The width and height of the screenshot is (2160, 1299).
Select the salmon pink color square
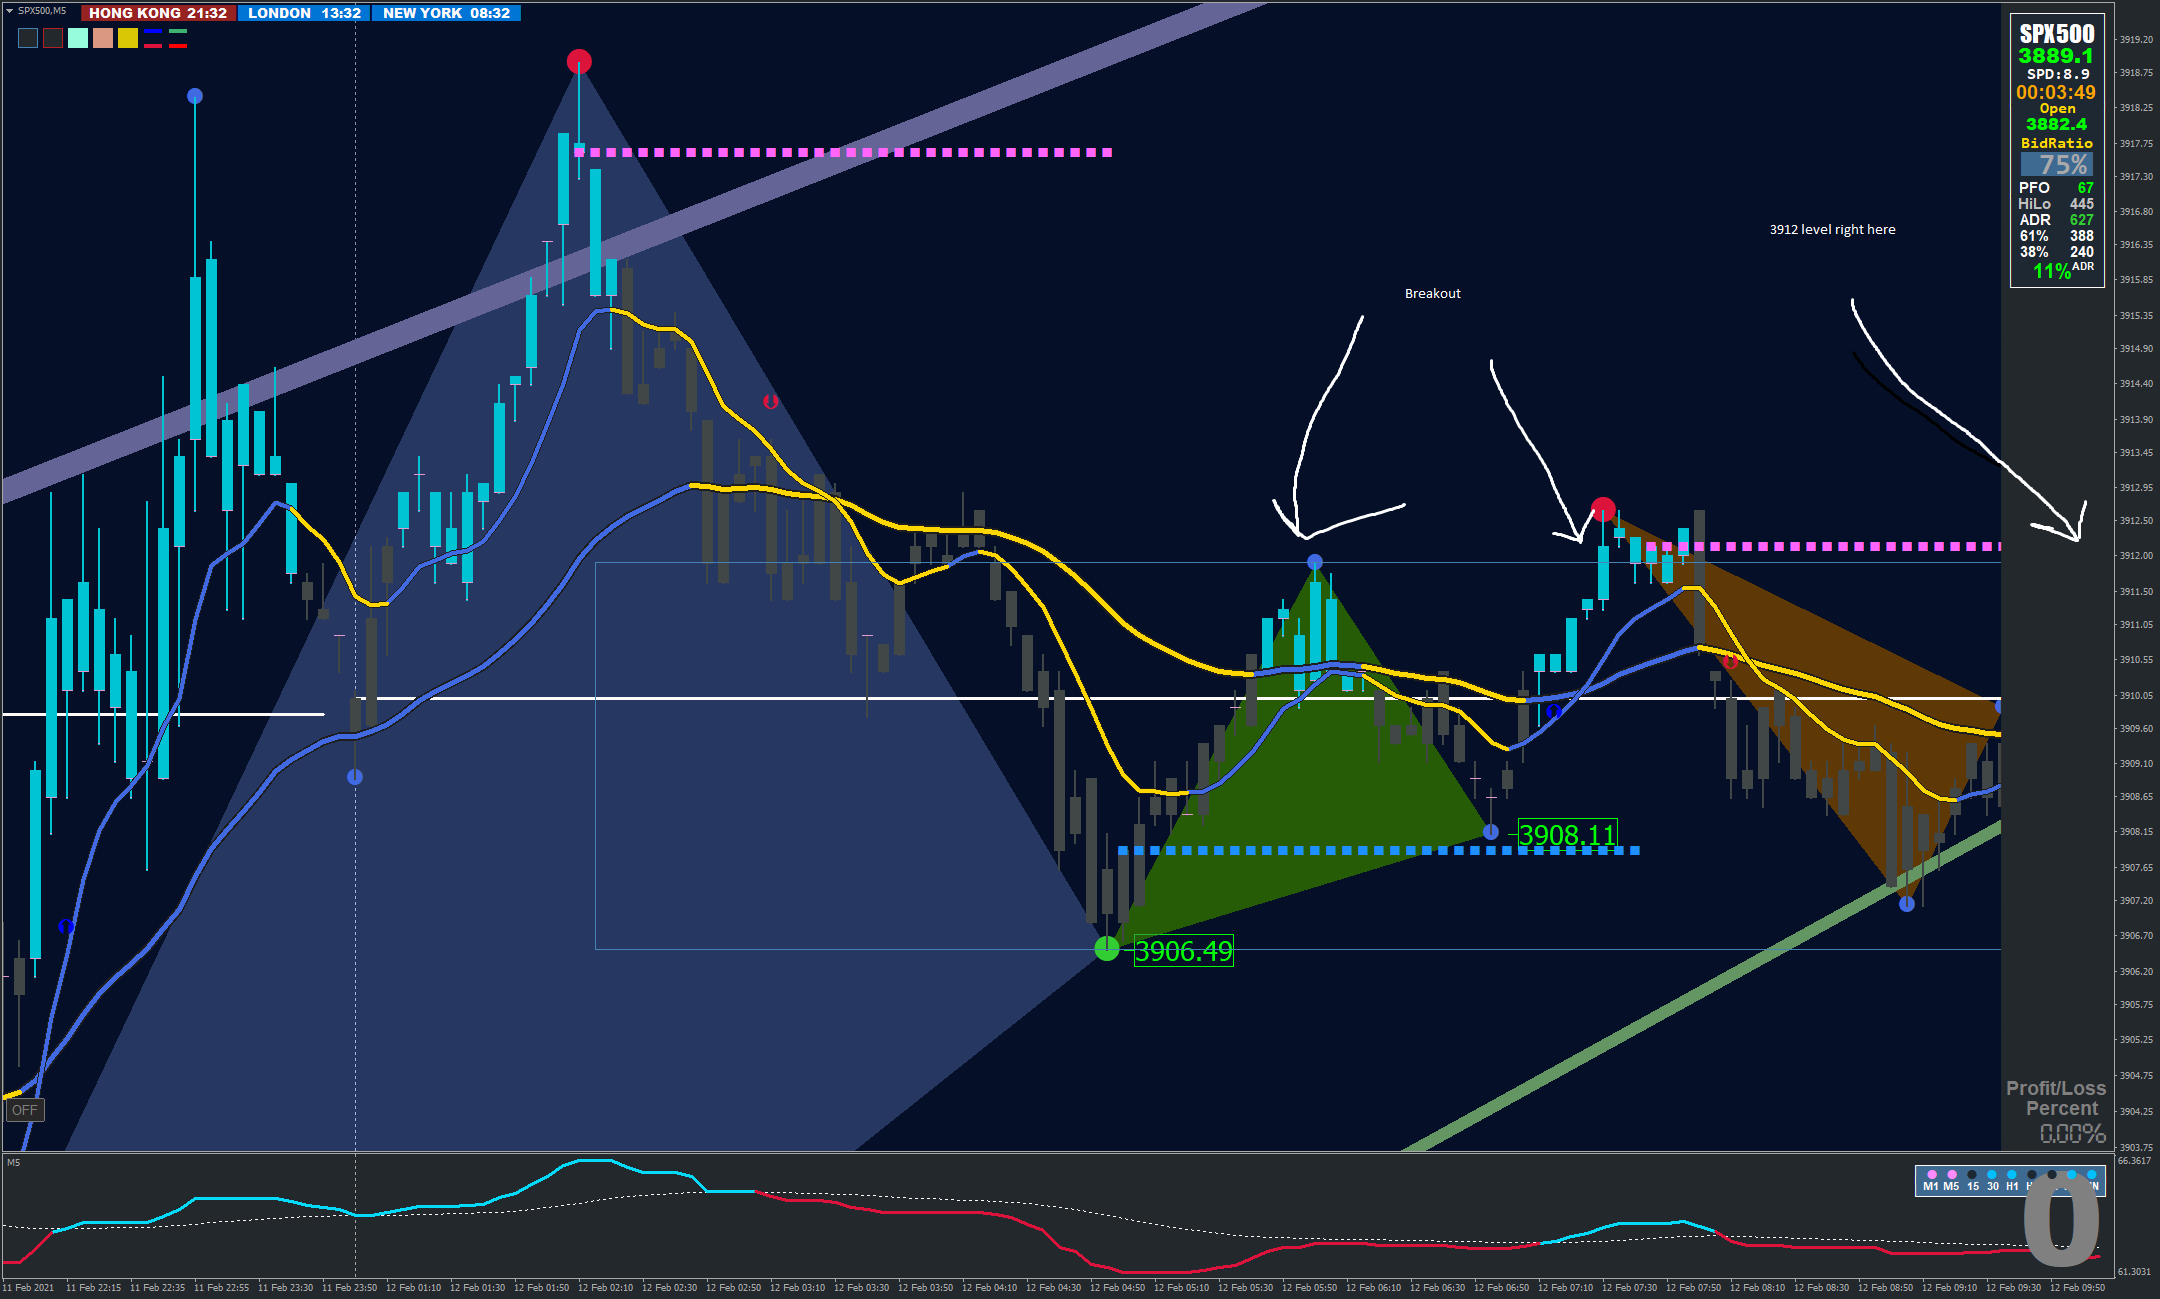click(103, 38)
